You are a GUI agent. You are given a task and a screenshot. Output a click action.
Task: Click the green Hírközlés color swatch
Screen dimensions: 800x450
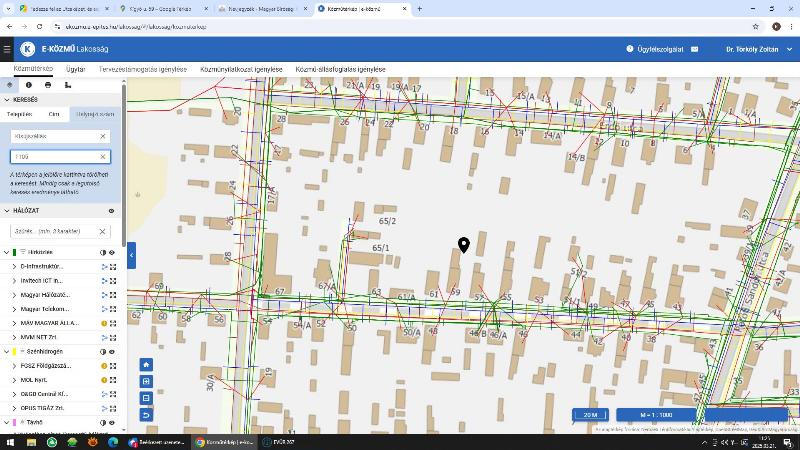click(x=14, y=253)
